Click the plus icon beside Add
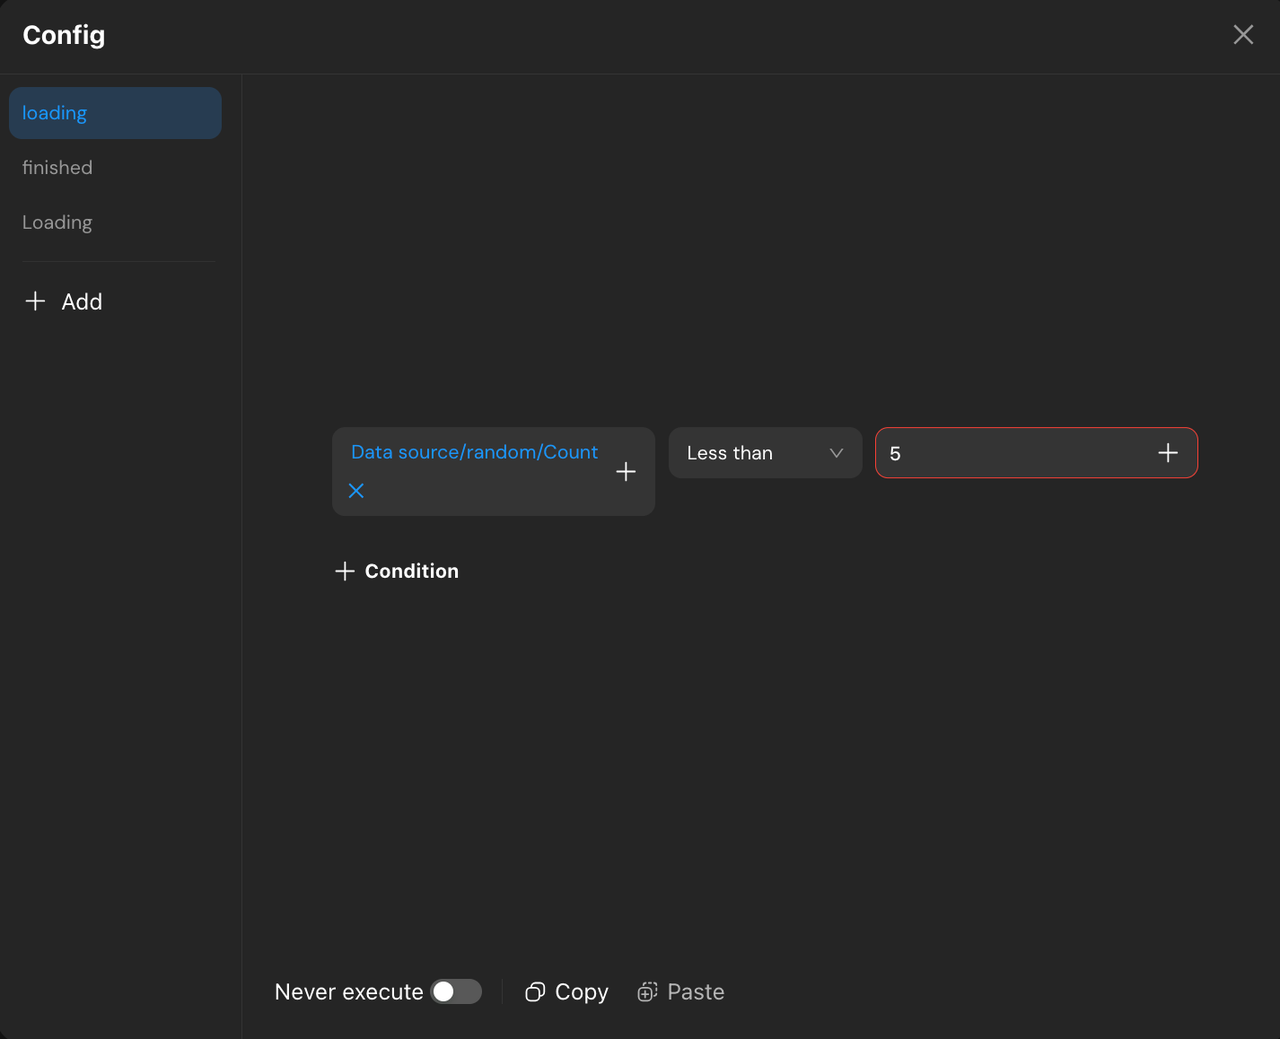The height and width of the screenshot is (1039, 1280). (35, 301)
